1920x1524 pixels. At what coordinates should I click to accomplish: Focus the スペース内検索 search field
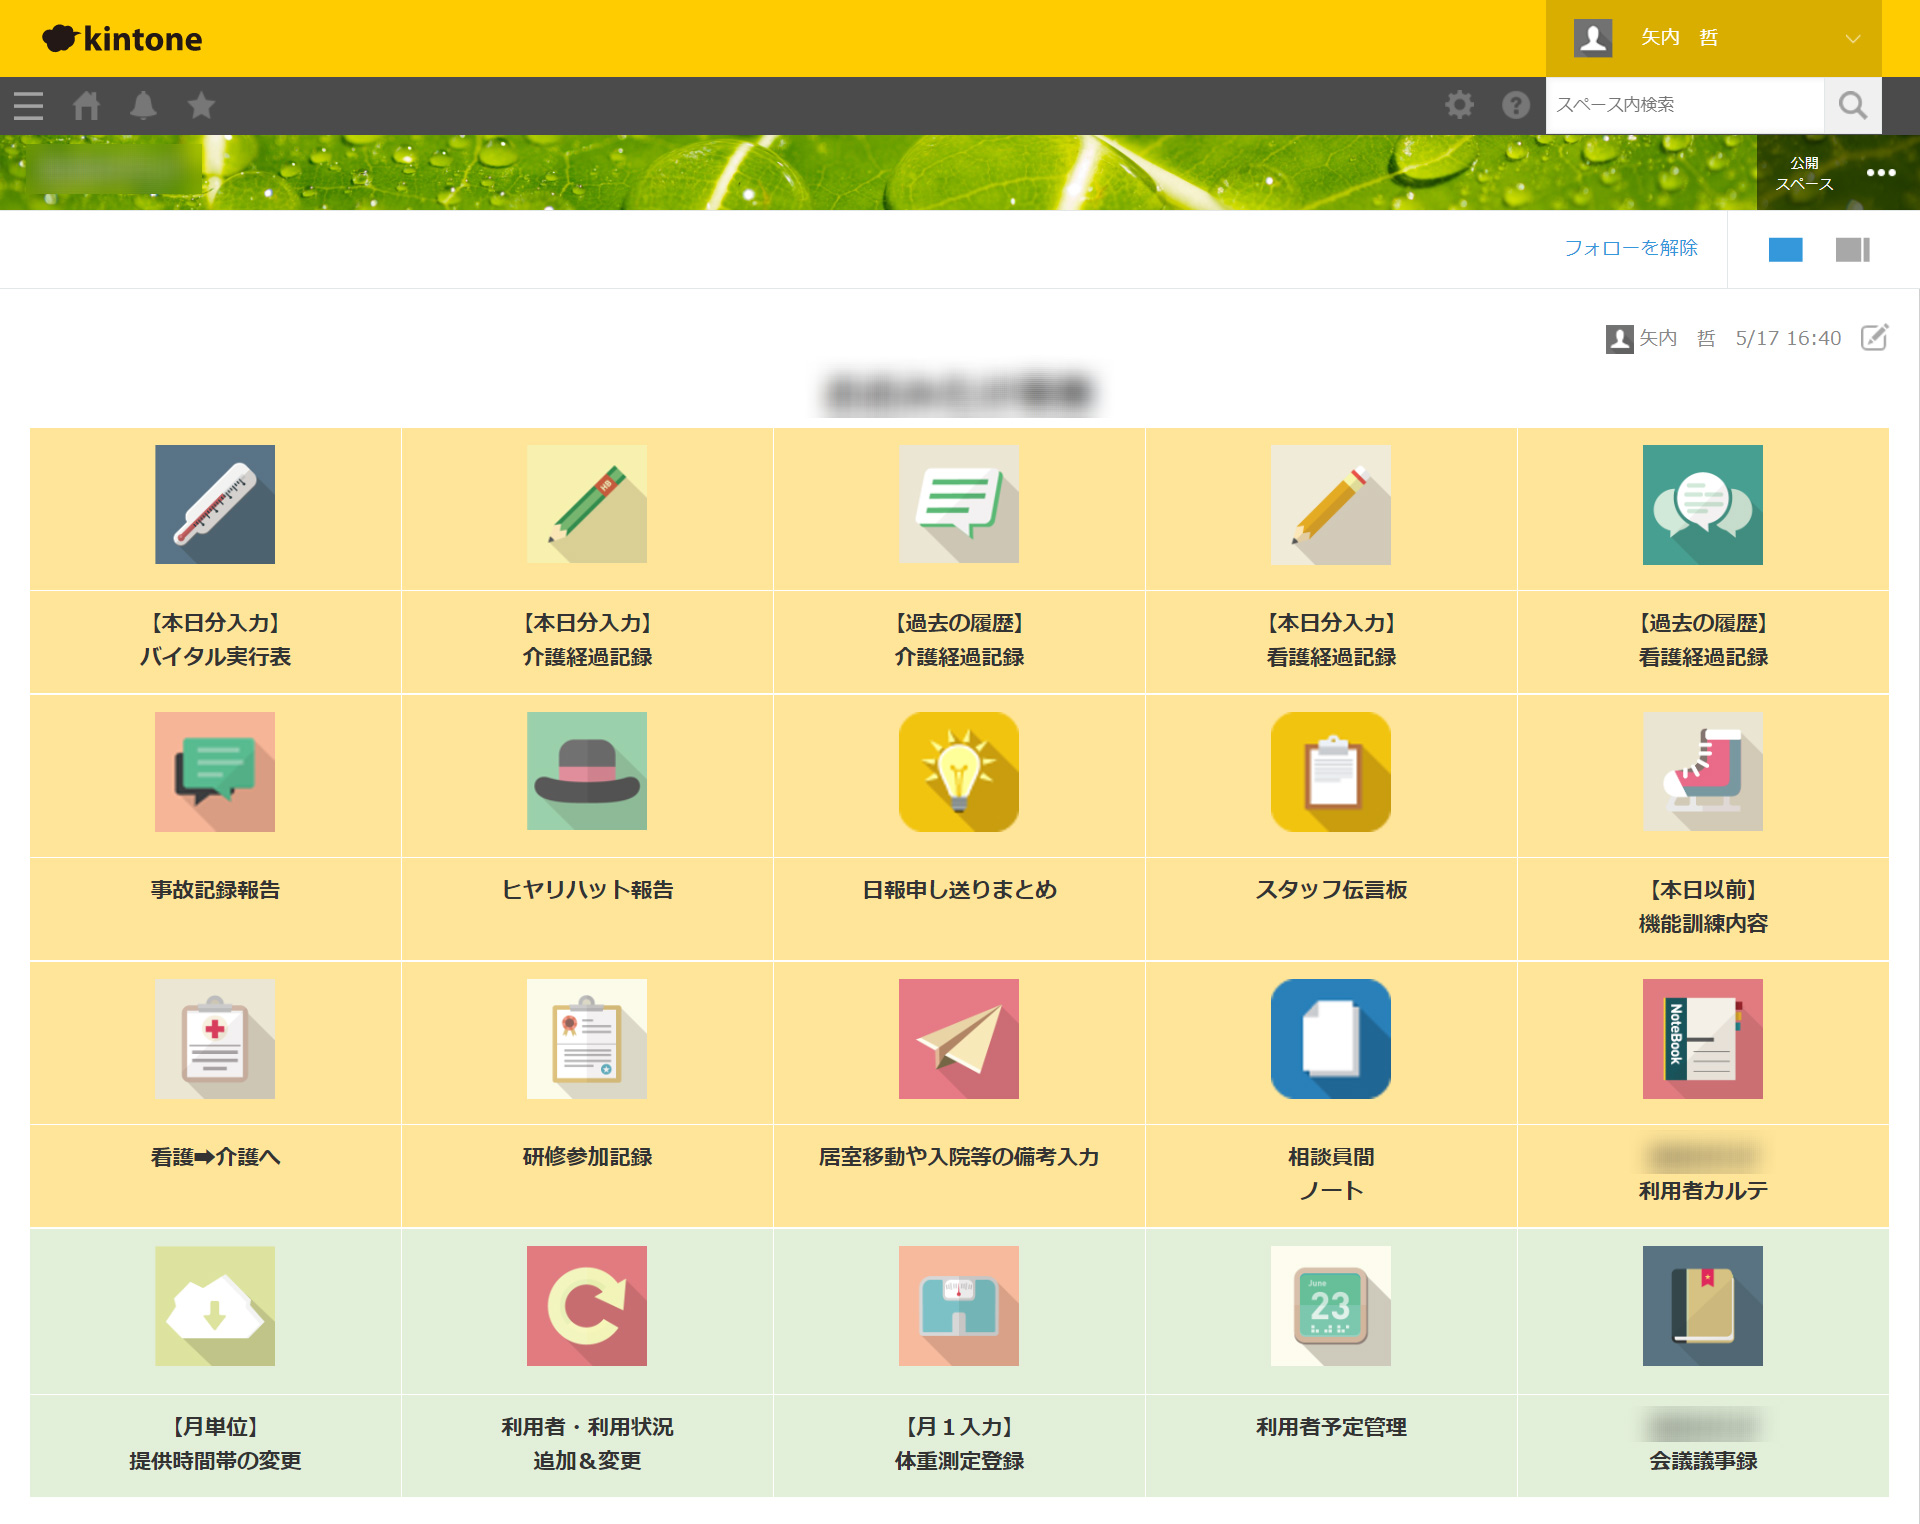click(1684, 105)
